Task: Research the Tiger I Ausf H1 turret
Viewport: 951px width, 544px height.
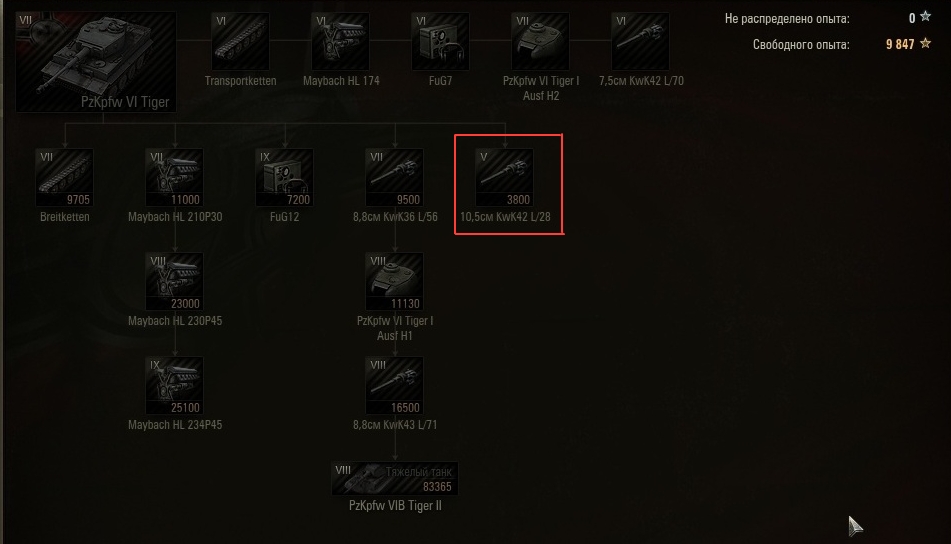Action: click(x=395, y=282)
